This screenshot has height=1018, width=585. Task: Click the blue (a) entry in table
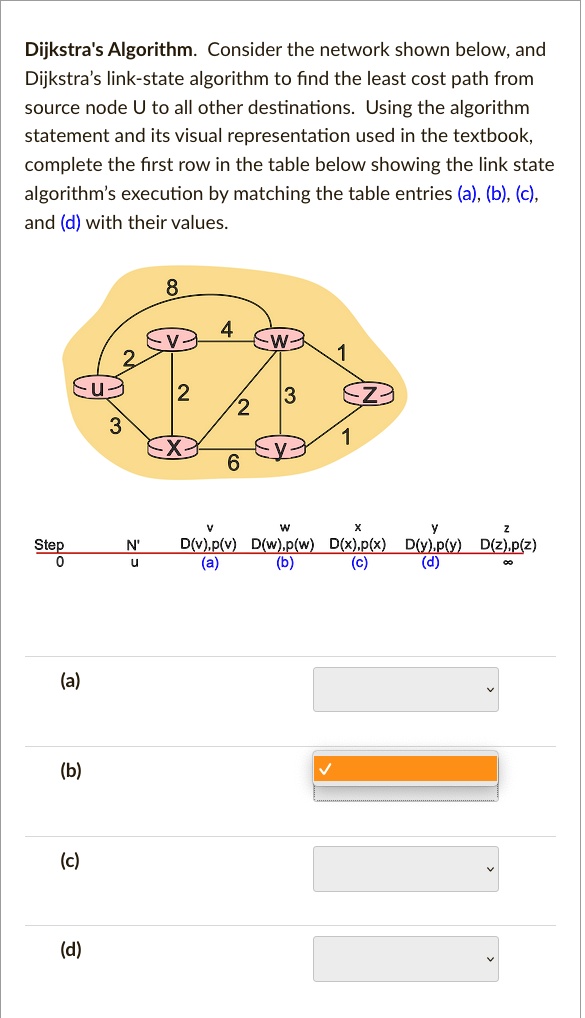[x=210, y=563]
